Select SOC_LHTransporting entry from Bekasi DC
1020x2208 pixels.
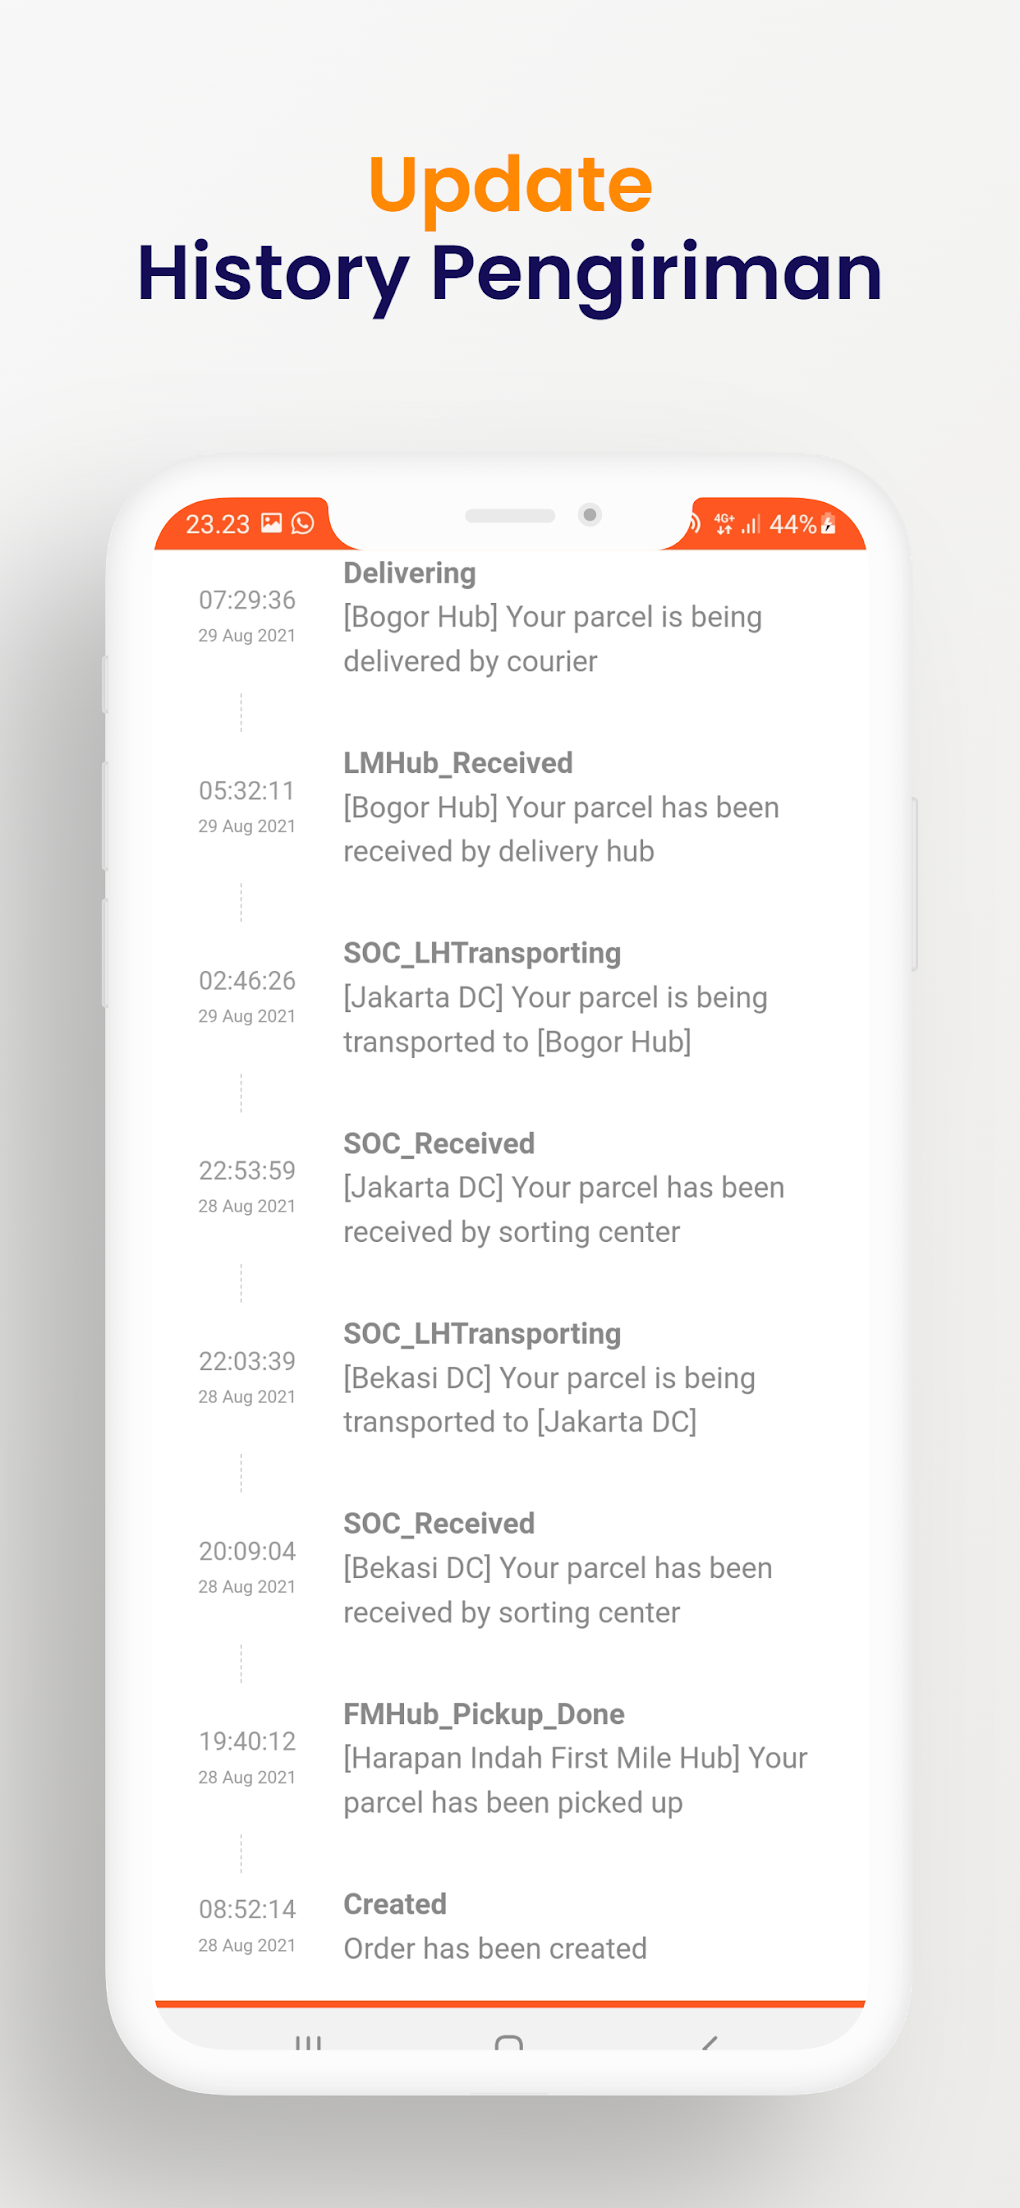pyautogui.click(x=549, y=1377)
